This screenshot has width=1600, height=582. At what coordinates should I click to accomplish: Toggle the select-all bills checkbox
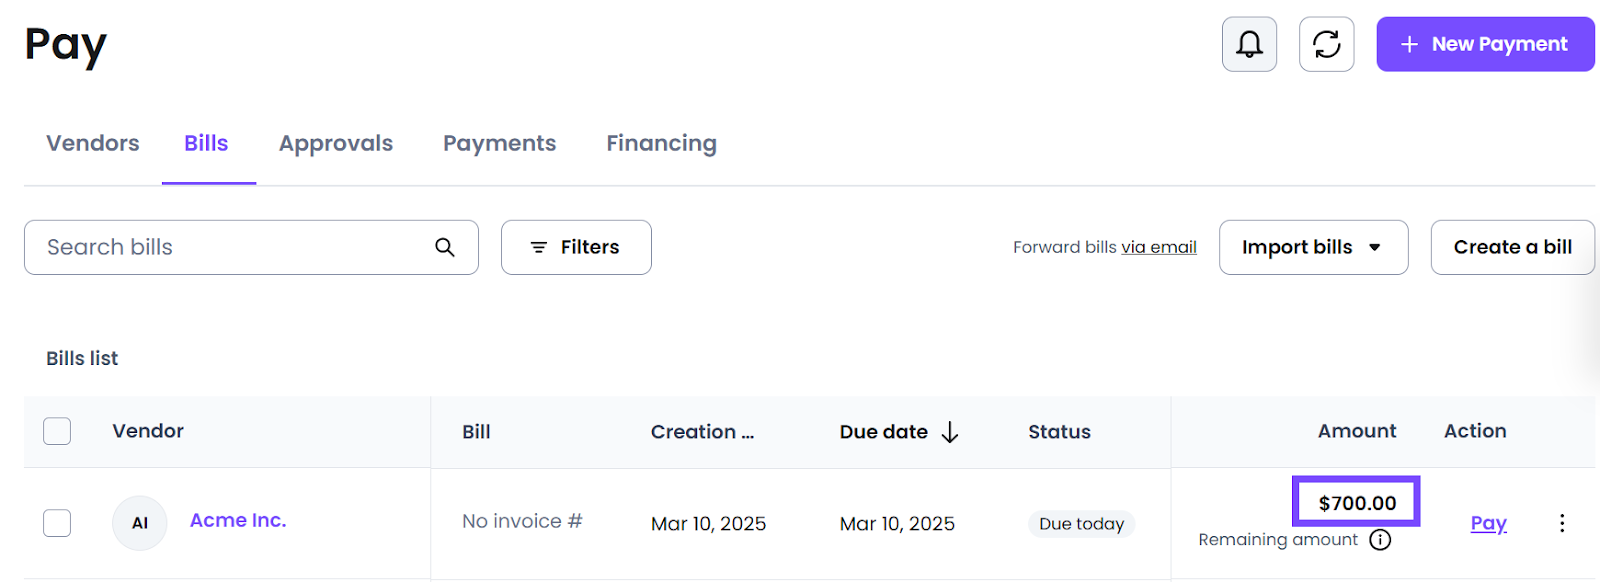[57, 431]
